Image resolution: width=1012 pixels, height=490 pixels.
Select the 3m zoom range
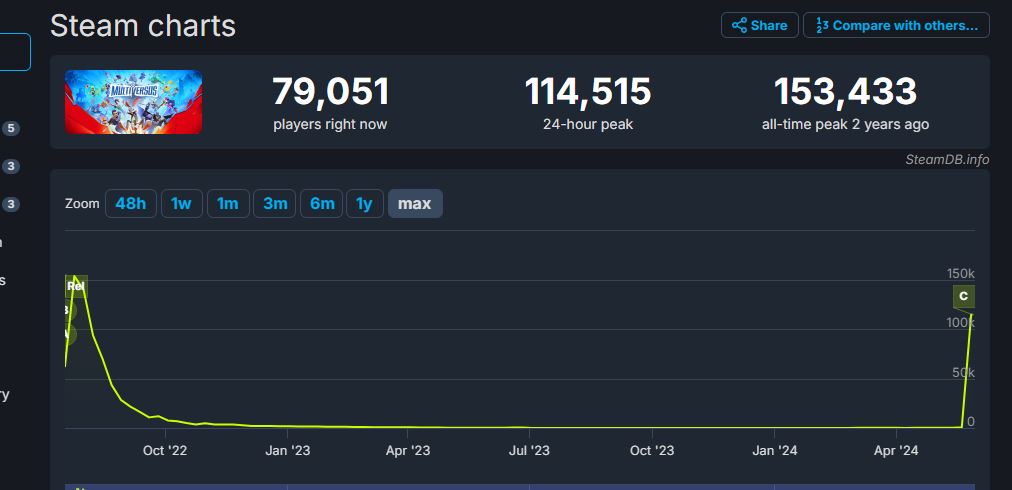275,204
